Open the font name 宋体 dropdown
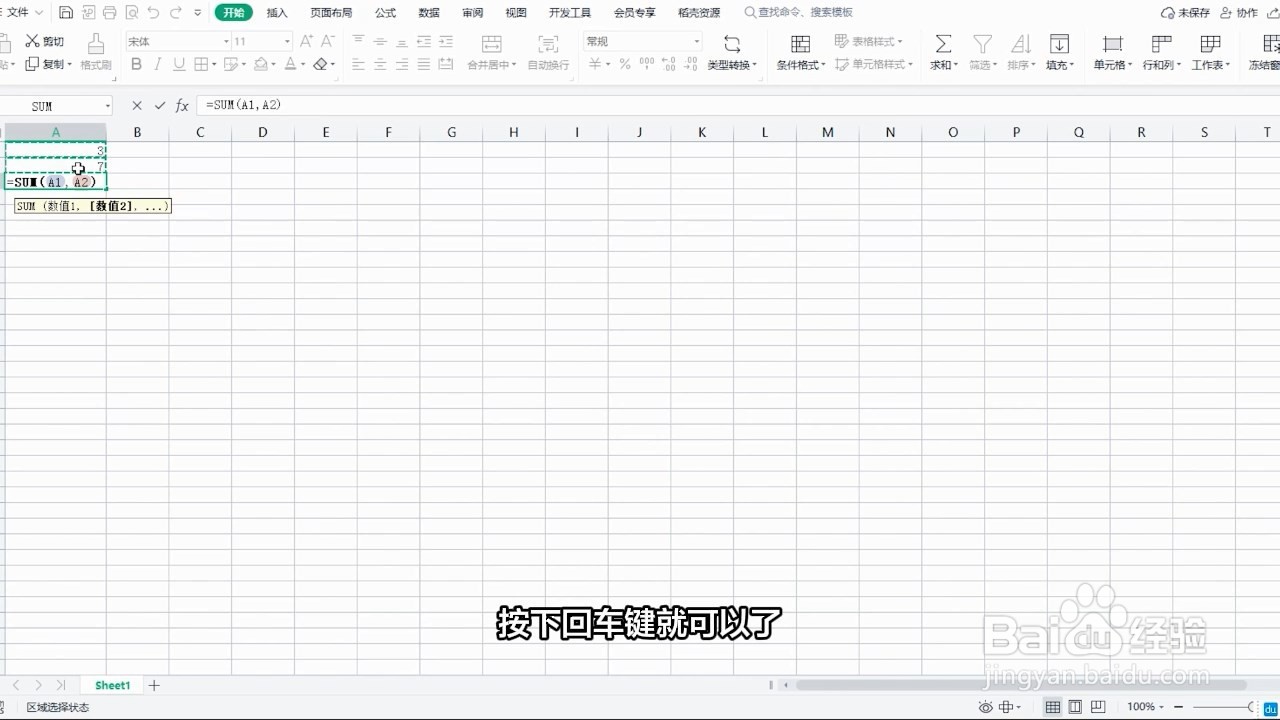This screenshot has height=720, width=1280. 226,41
